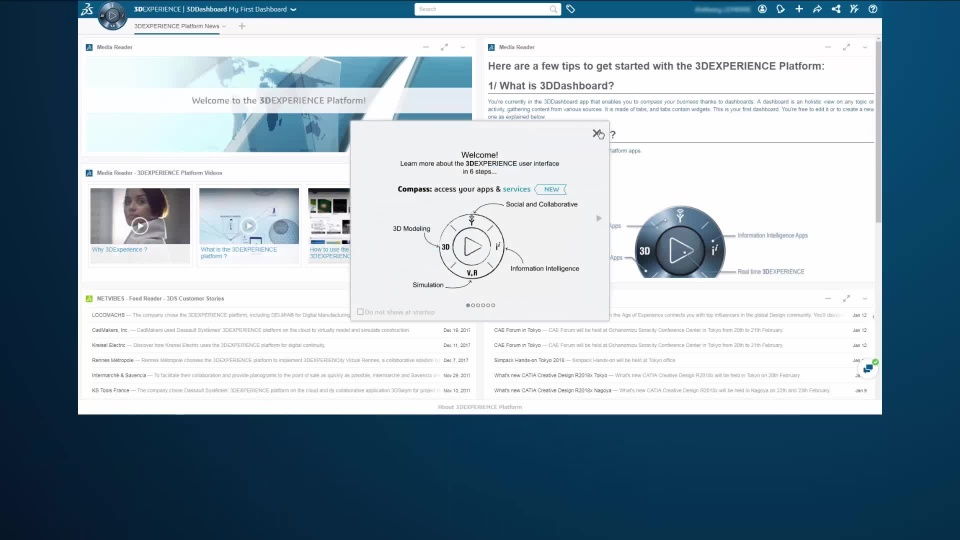The height and width of the screenshot is (540, 960).
Task: Add a new dashboard tab with plus
Action: (242, 26)
